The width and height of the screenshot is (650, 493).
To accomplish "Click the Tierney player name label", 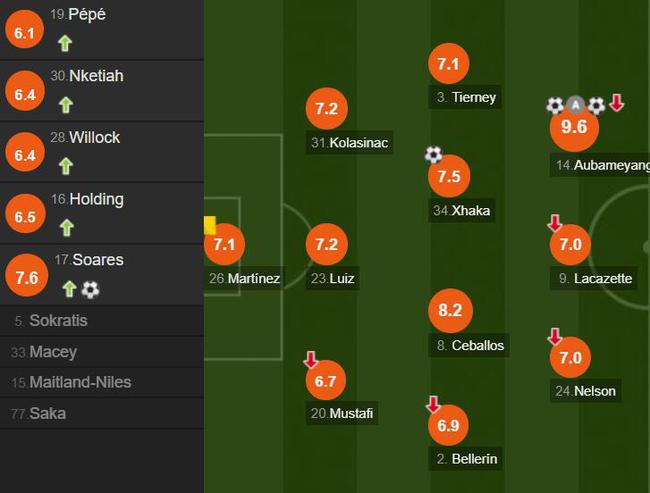I will (x=465, y=97).
